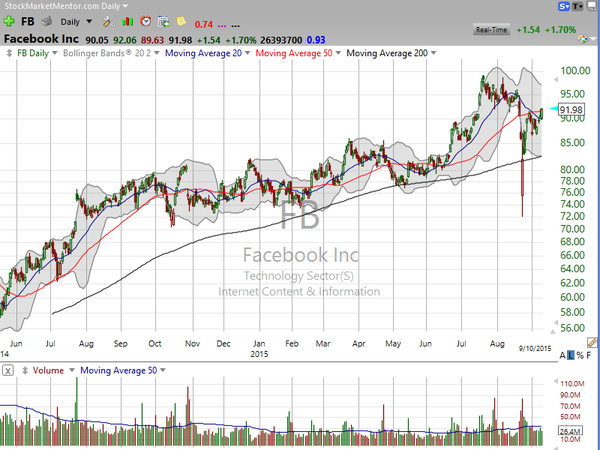This screenshot has height=450, width=600.
Task: Click the volume 26393700 value
Action: click(281, 40)
